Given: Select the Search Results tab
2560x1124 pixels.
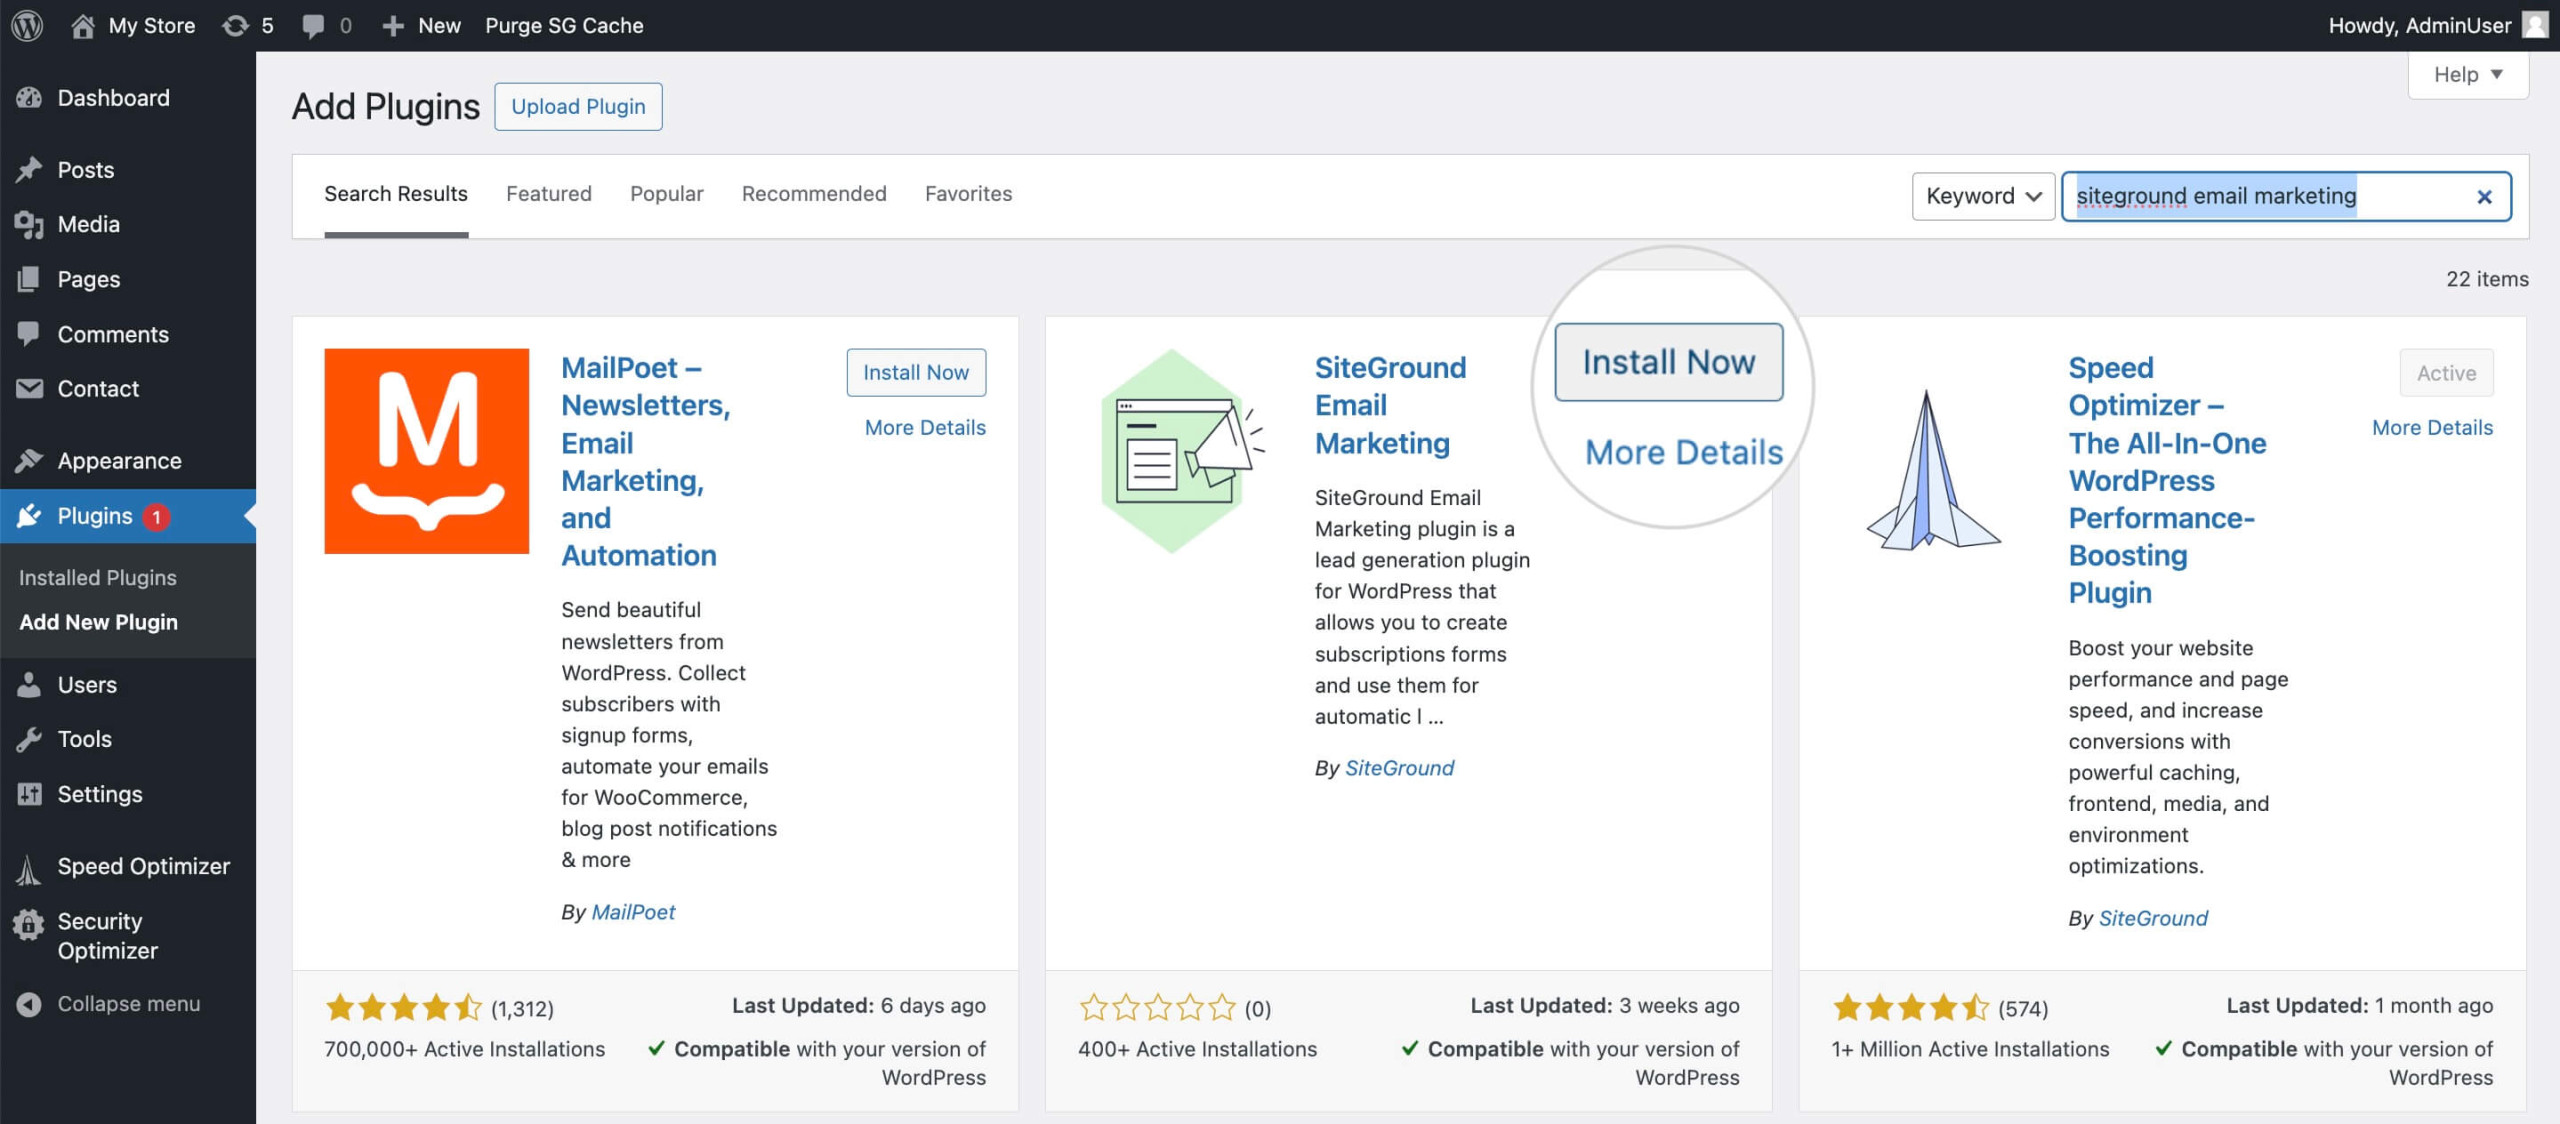Looking at the screenshot, I should coord(397,193).
